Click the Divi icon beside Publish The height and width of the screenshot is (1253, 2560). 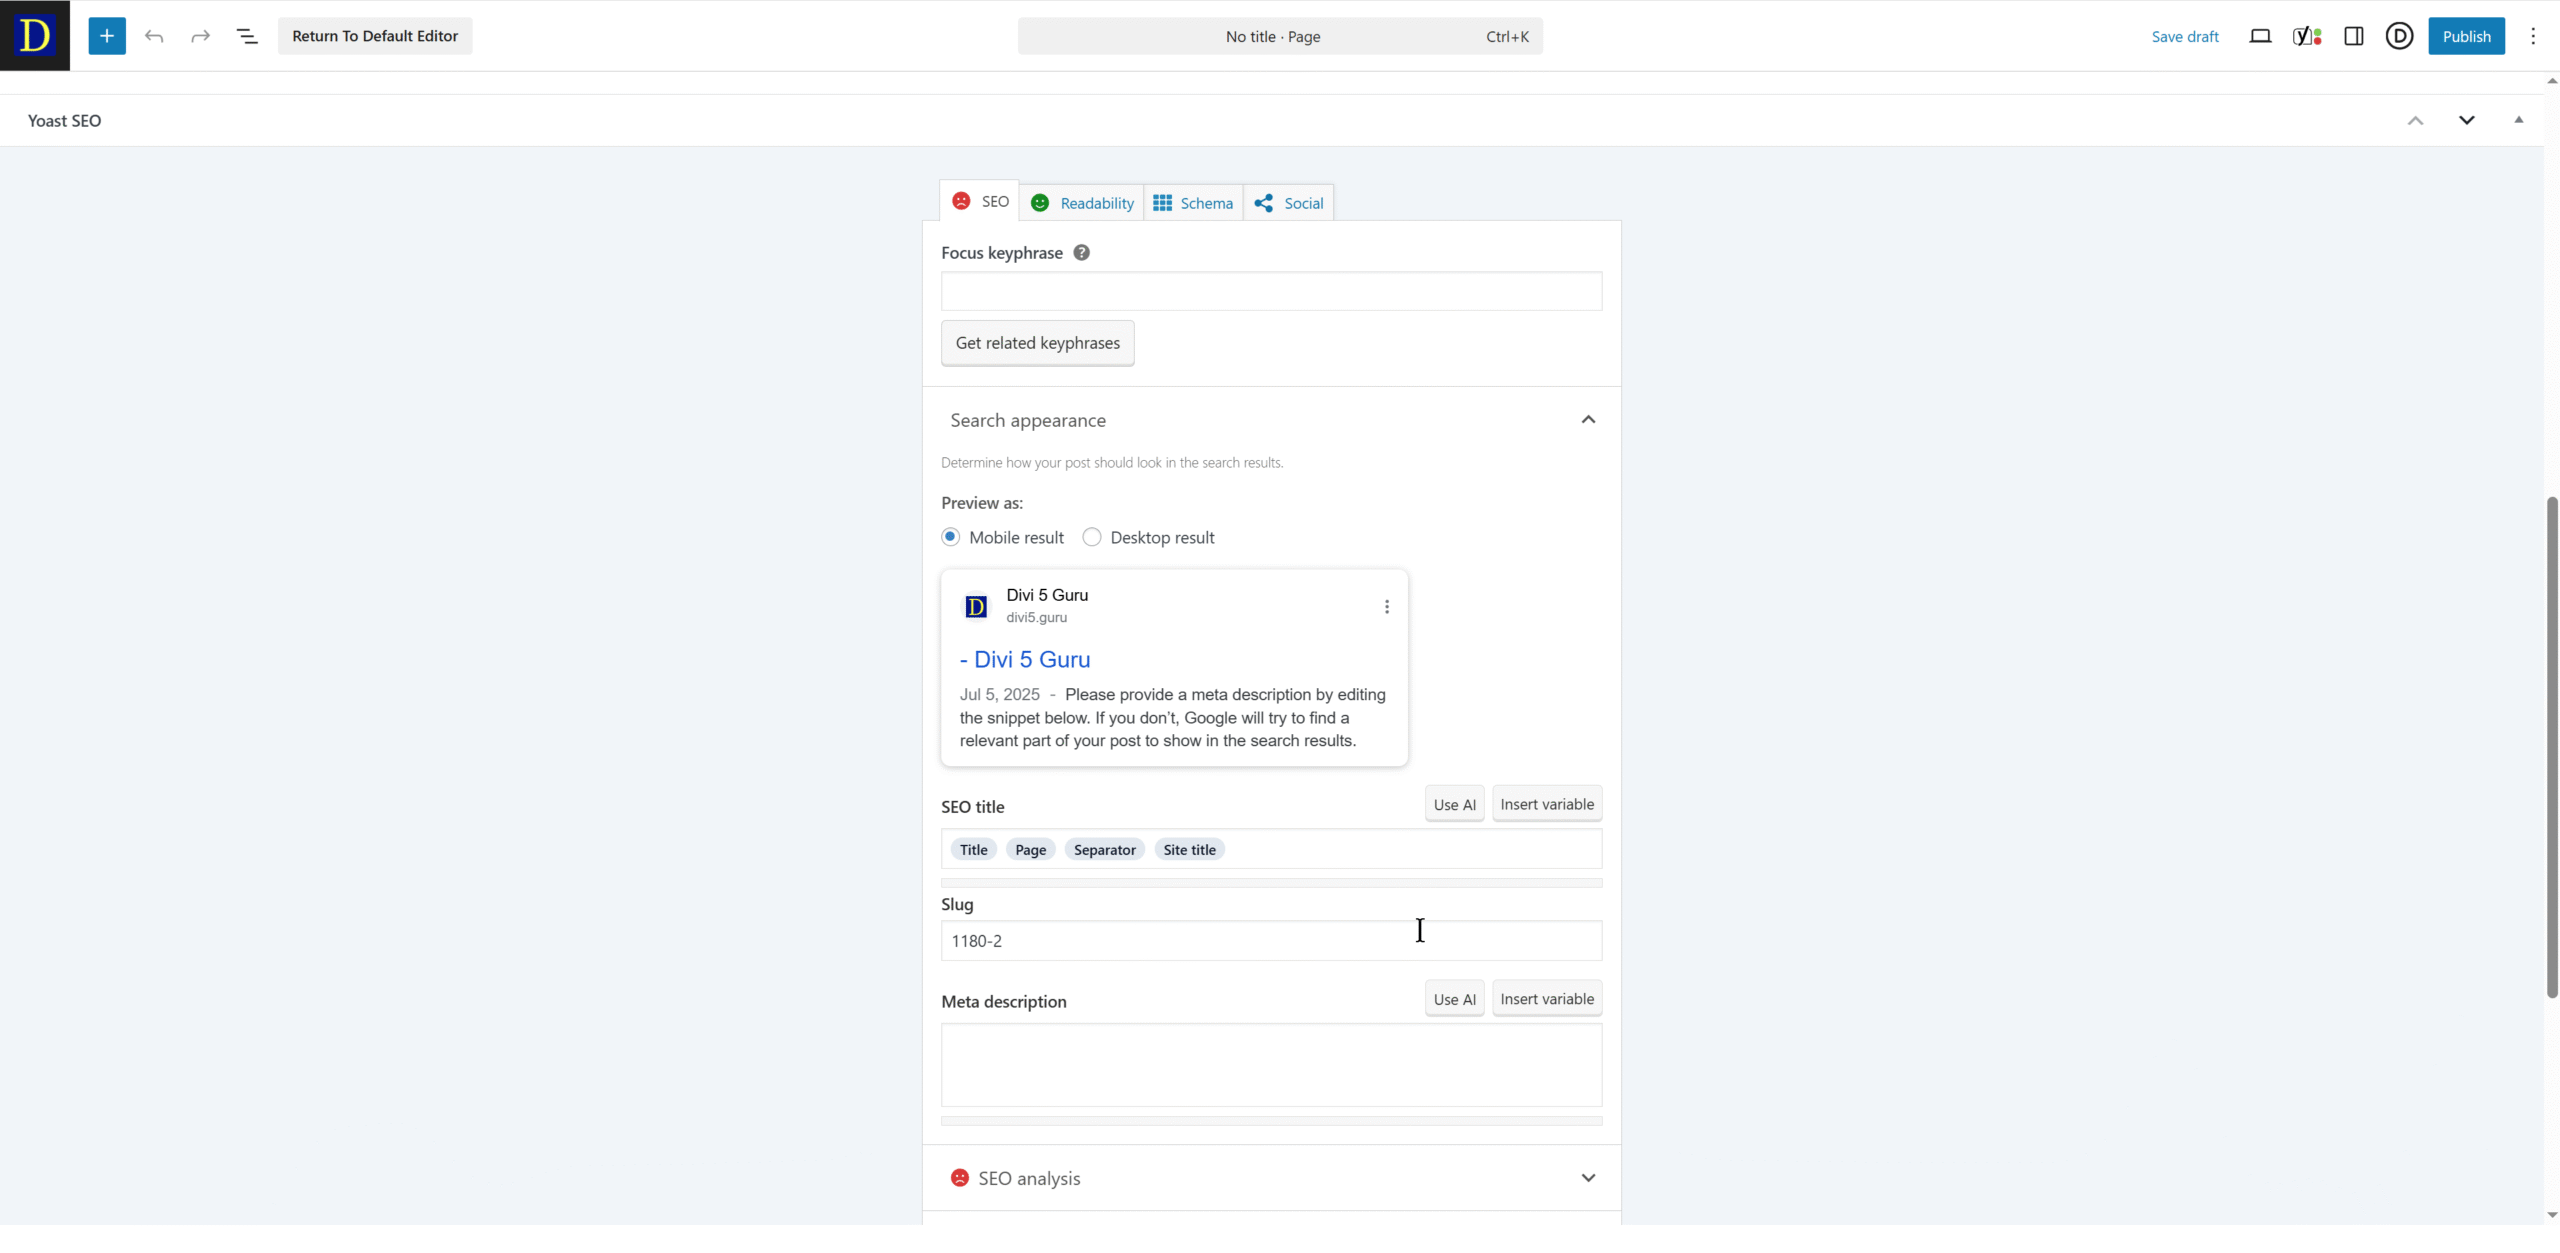tap(2401, 36)
